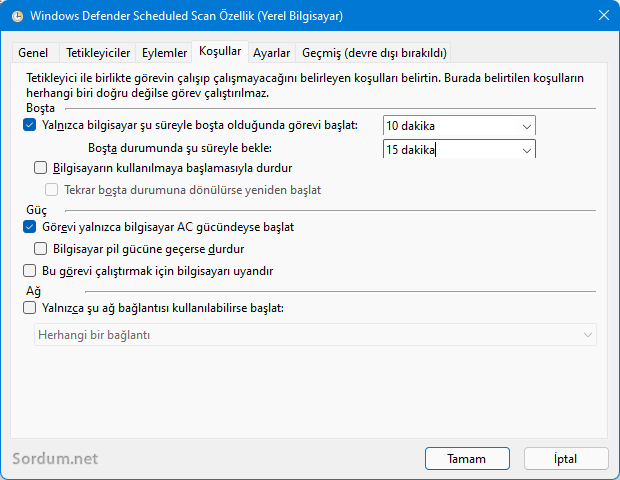Click inside the '10 dakika' text field
Image resolution: width=620 pixels, height=480 pixels.
coord(451,126)
